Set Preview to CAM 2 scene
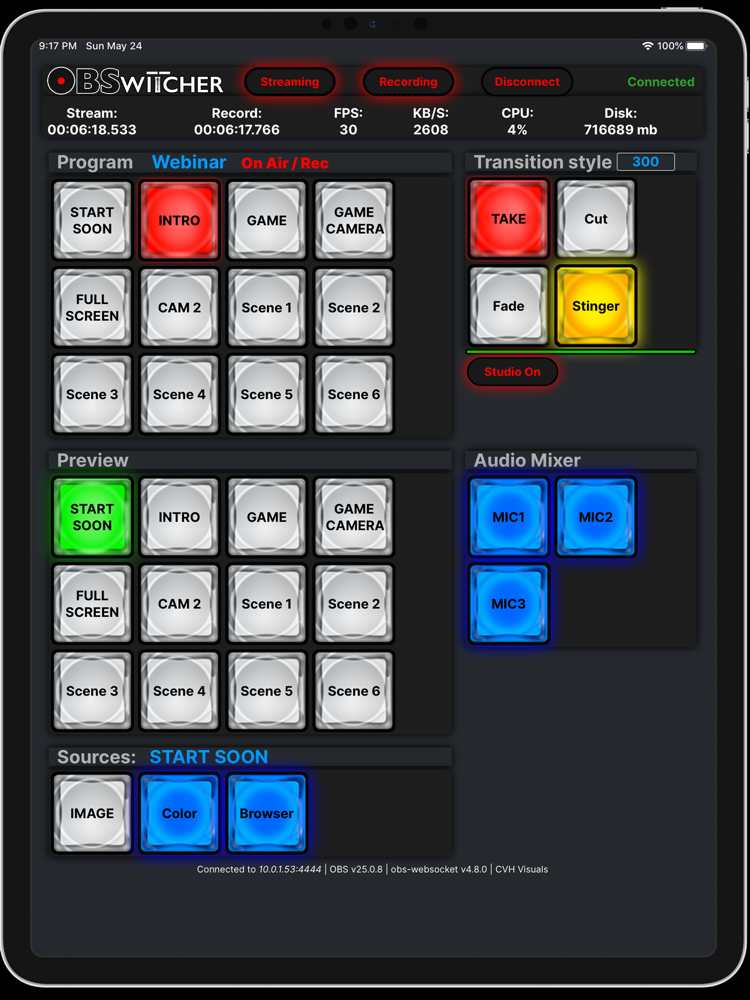Viewport: 750px width, 1000px height. click(x=179, y=604)
